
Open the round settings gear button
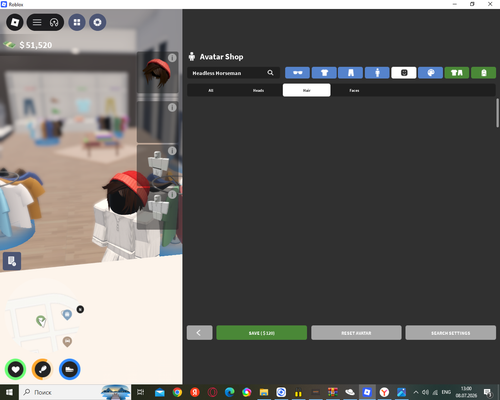point(97,22)
